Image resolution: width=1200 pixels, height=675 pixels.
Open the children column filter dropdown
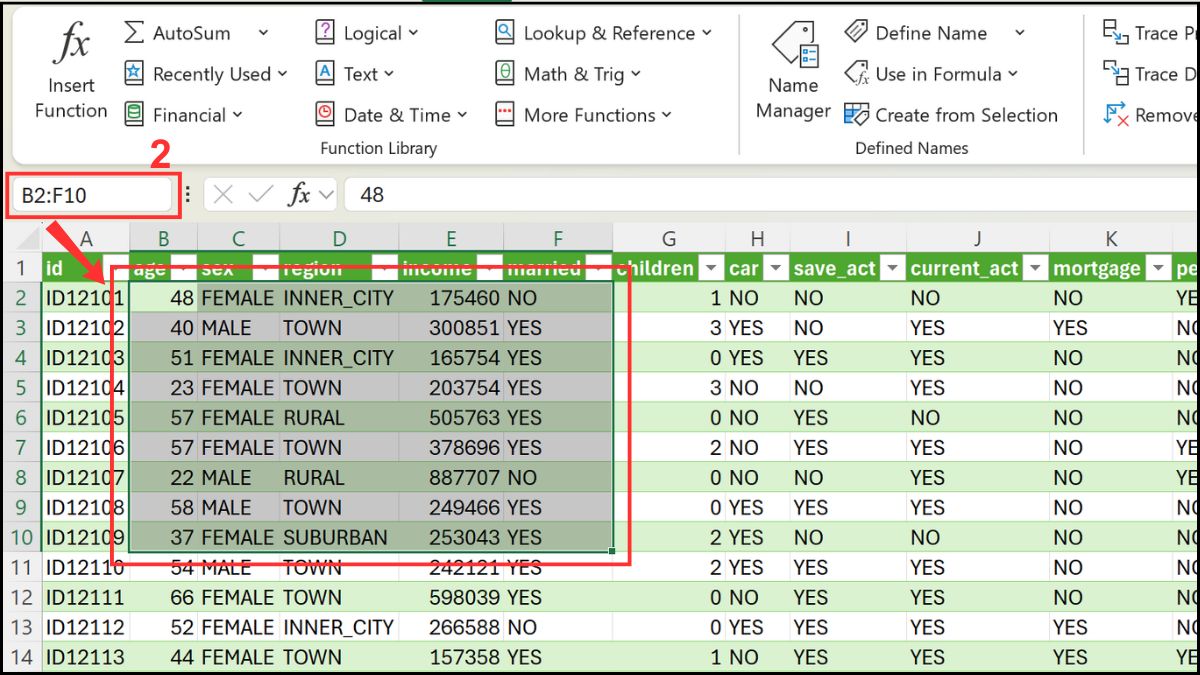(710, 268)
